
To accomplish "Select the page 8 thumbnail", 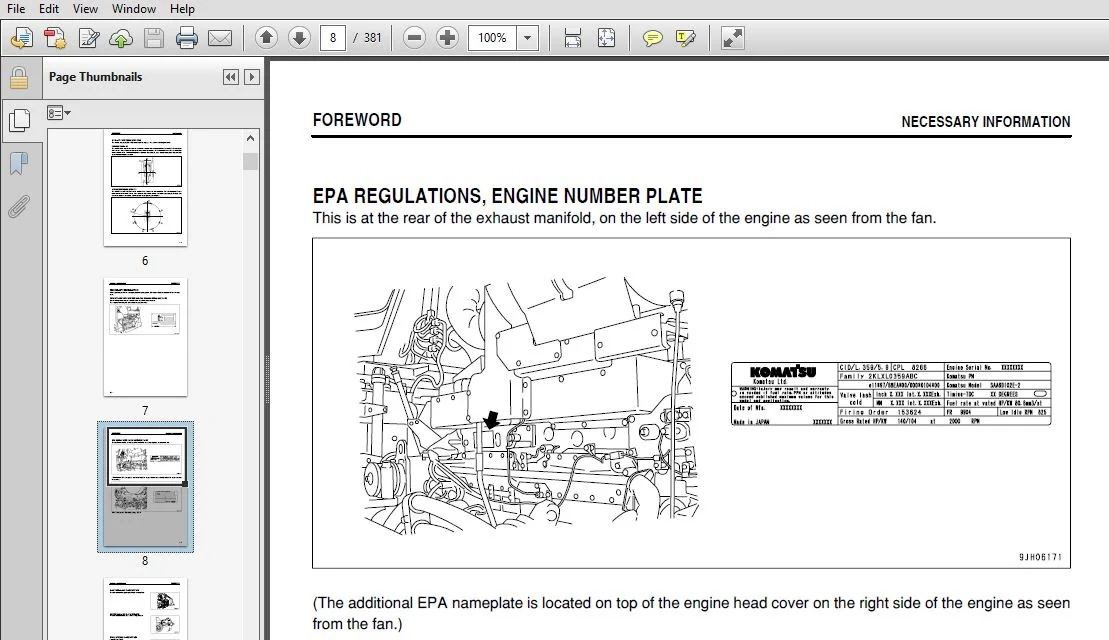I will [x=146, y=487].
